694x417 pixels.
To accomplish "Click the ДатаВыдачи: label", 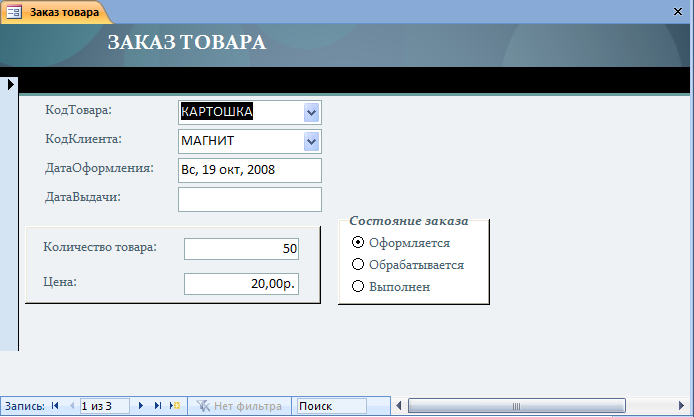I will (x=82, y=197).
